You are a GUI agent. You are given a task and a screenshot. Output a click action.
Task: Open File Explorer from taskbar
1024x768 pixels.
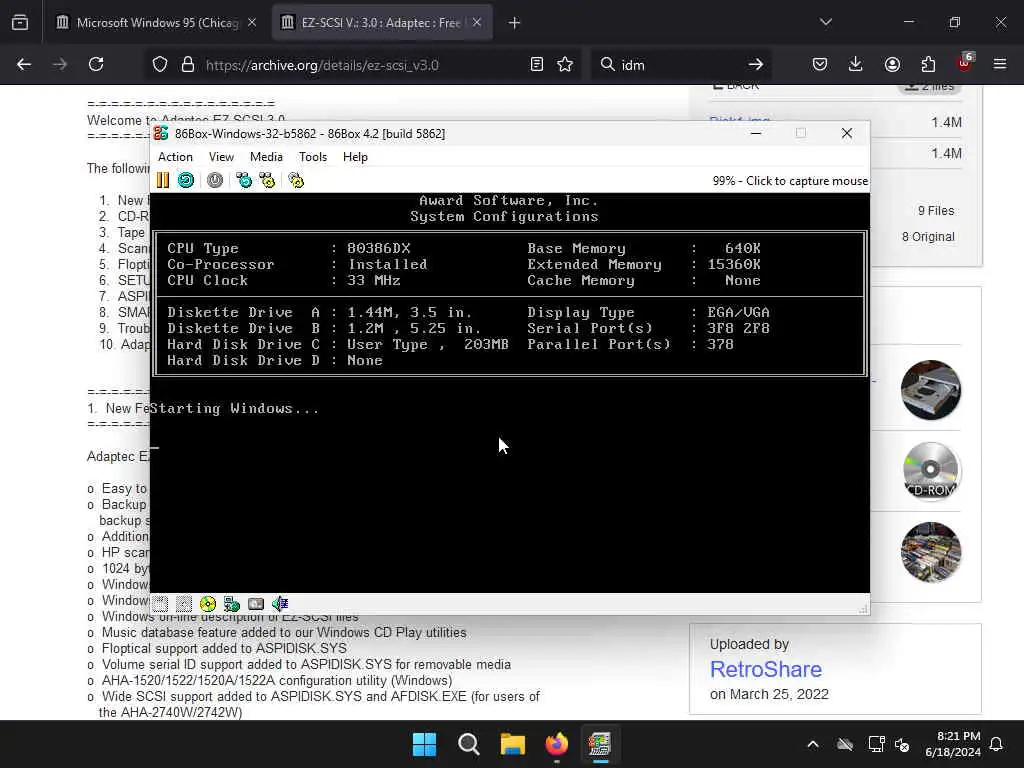[x=513, y=744]
